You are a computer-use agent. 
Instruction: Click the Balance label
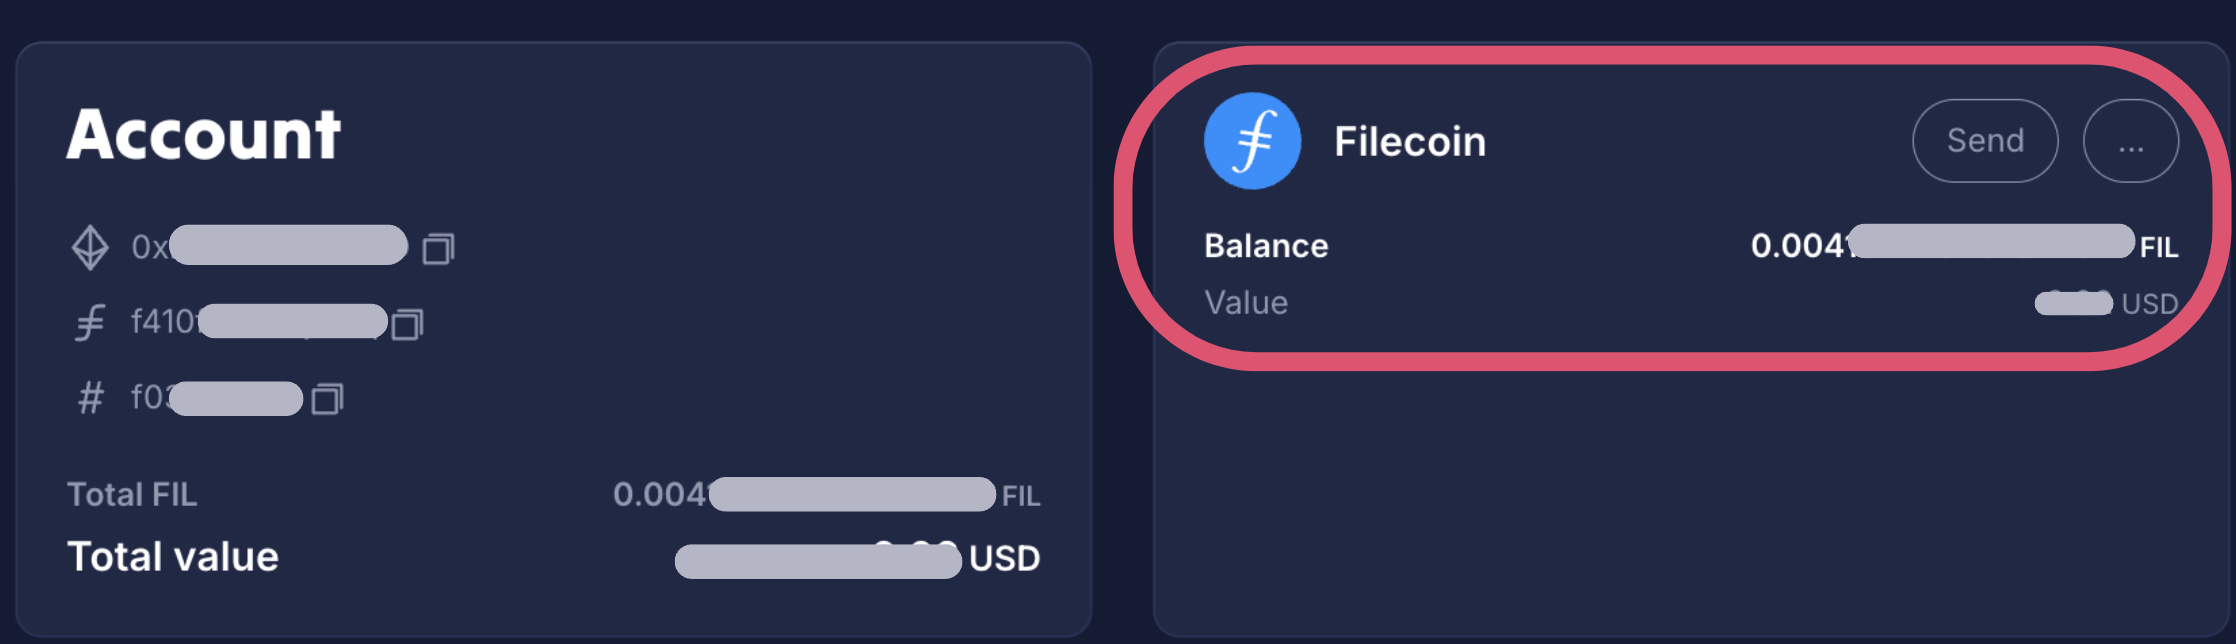(1266, 245)
